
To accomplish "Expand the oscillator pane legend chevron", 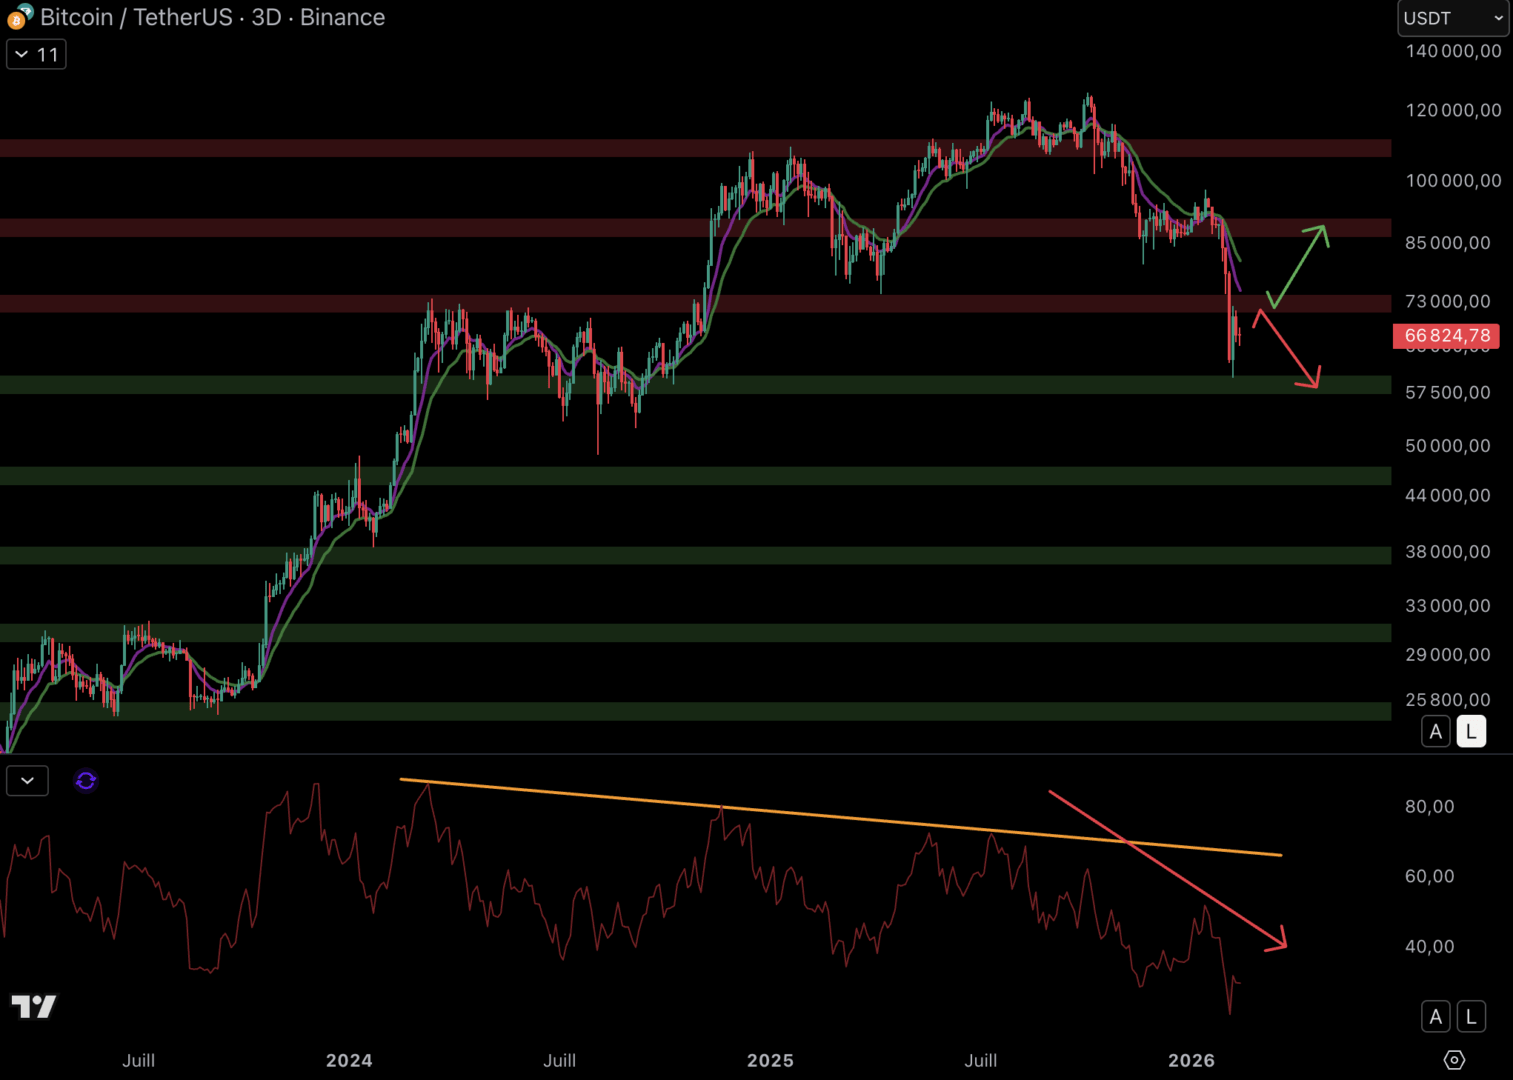I will pyautogui.click(x=27, y=781).
